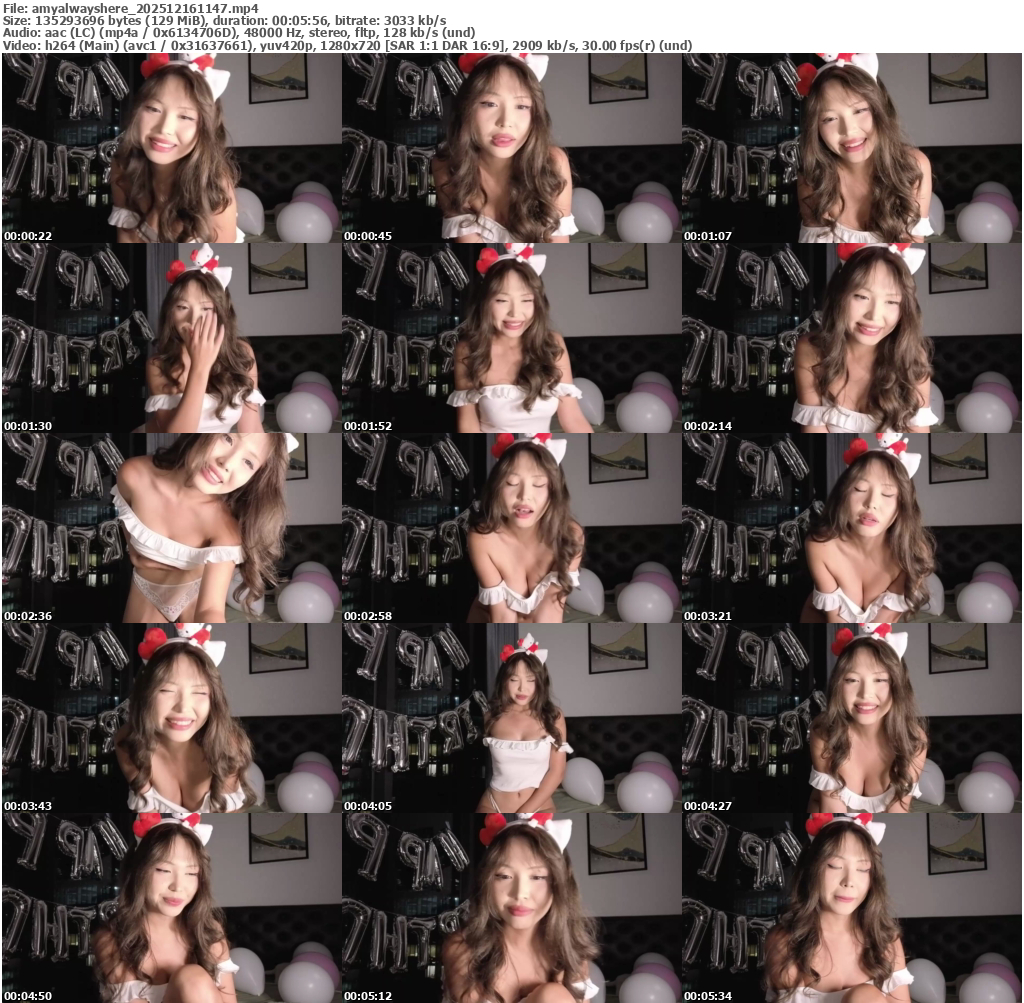
Task: Select the thumbnail at 00:04:05
Action: click(511, 718)
